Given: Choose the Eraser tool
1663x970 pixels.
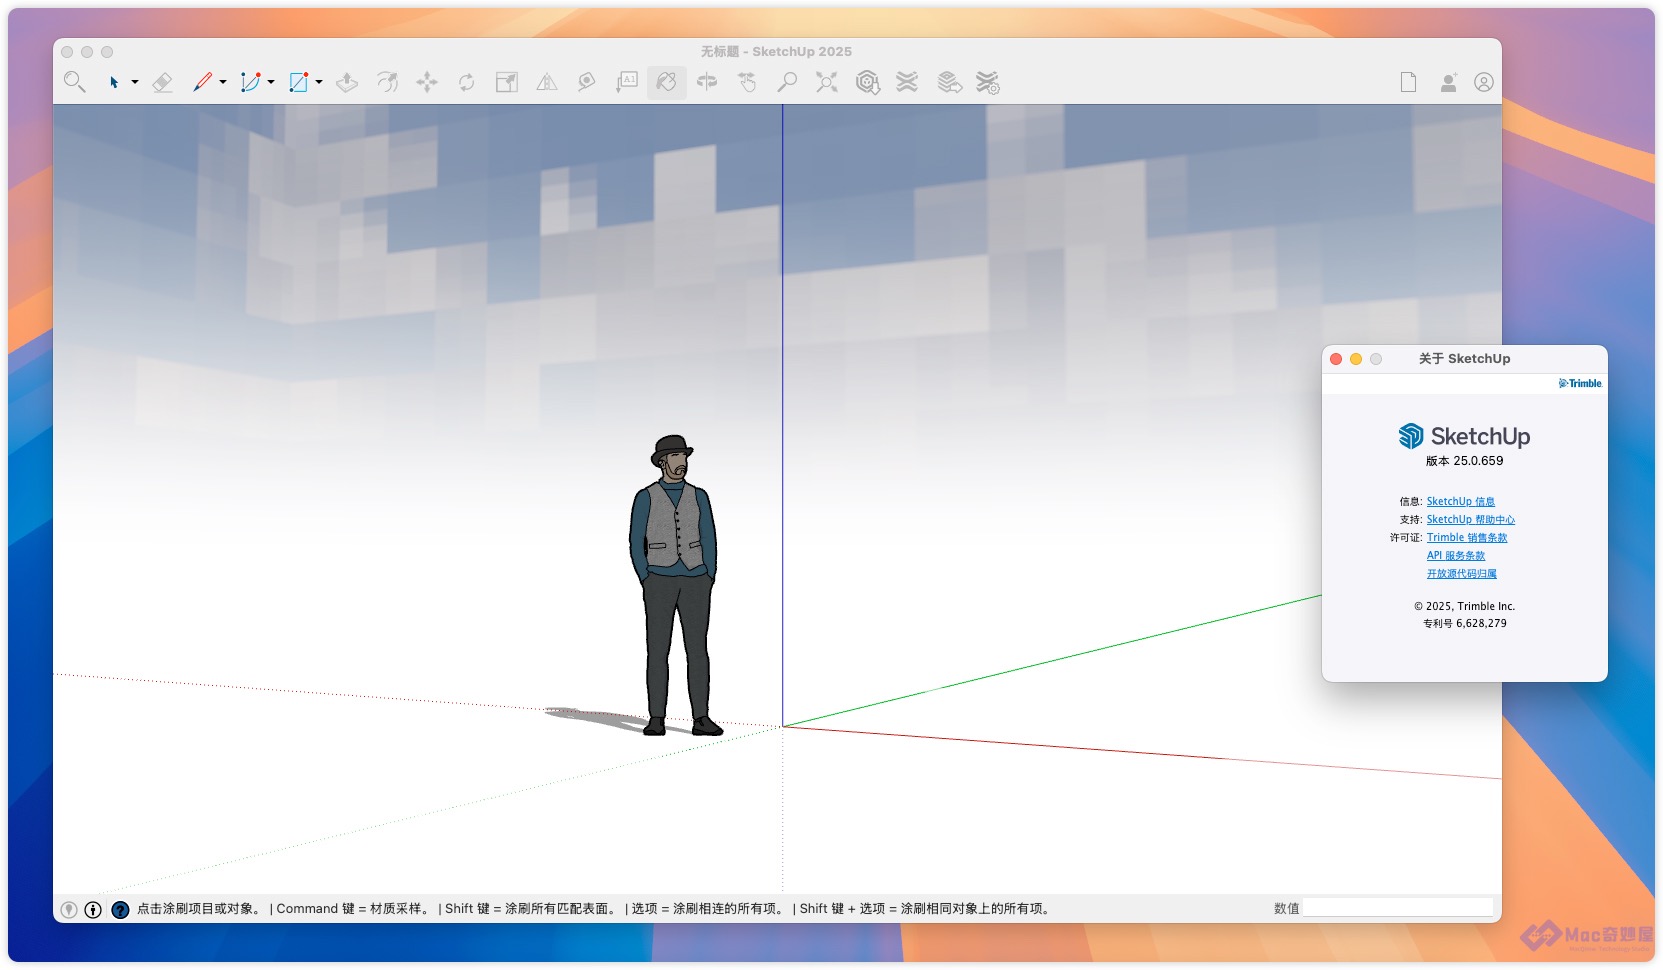Looking at the screenshot, I should click(162, 82).
